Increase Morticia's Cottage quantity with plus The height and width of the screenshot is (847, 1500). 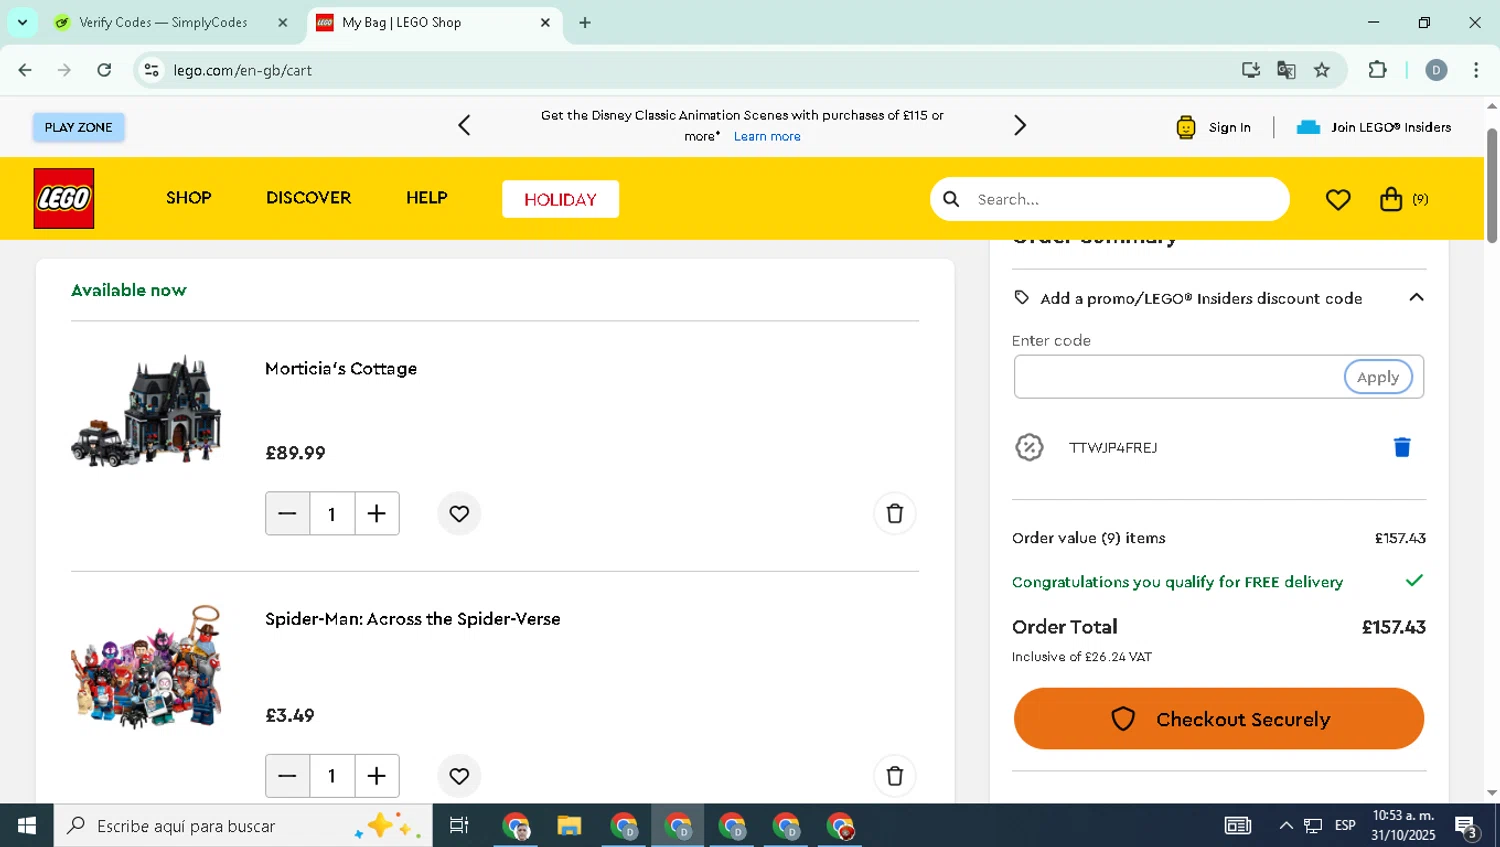[377, 514]
